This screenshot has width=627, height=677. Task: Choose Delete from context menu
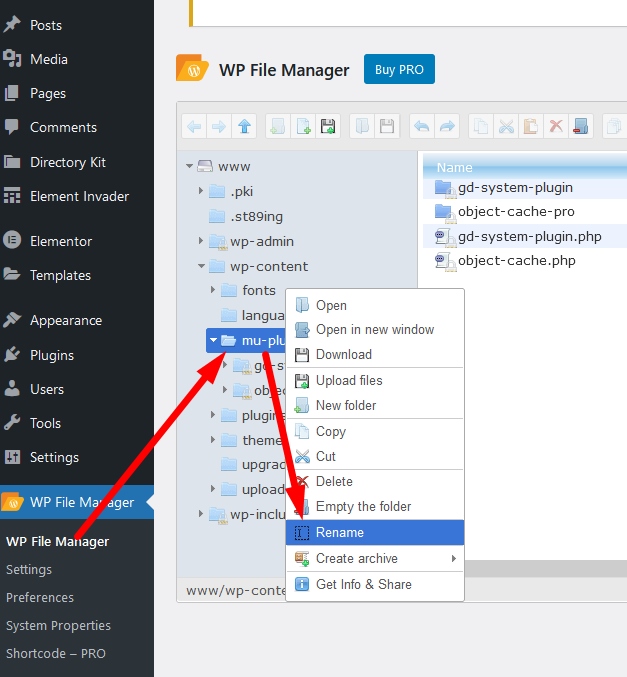point(375,481)
